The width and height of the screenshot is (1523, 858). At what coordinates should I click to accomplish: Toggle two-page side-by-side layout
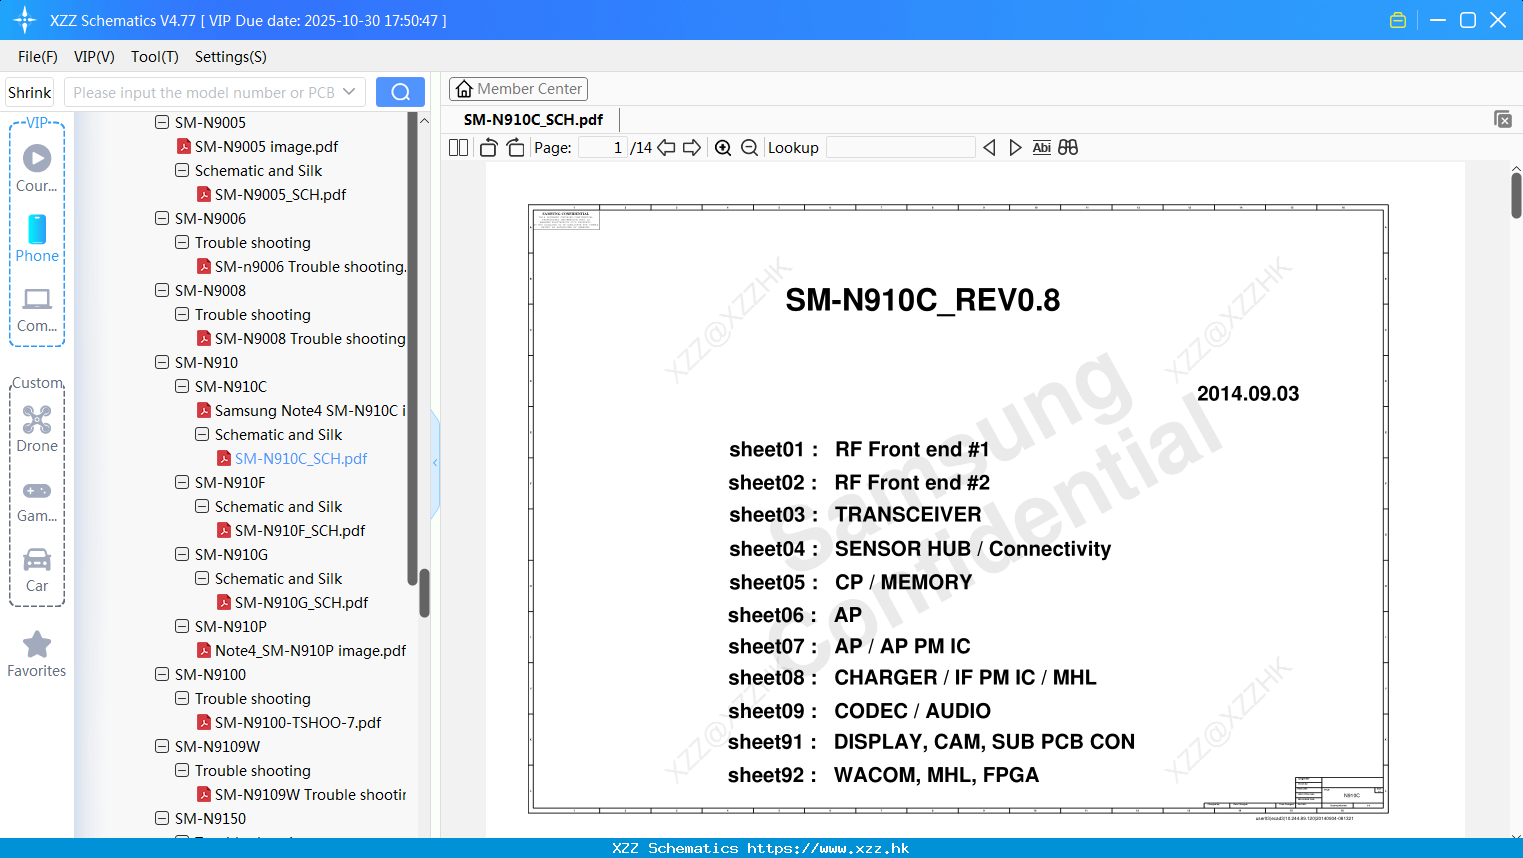point(457,147)
